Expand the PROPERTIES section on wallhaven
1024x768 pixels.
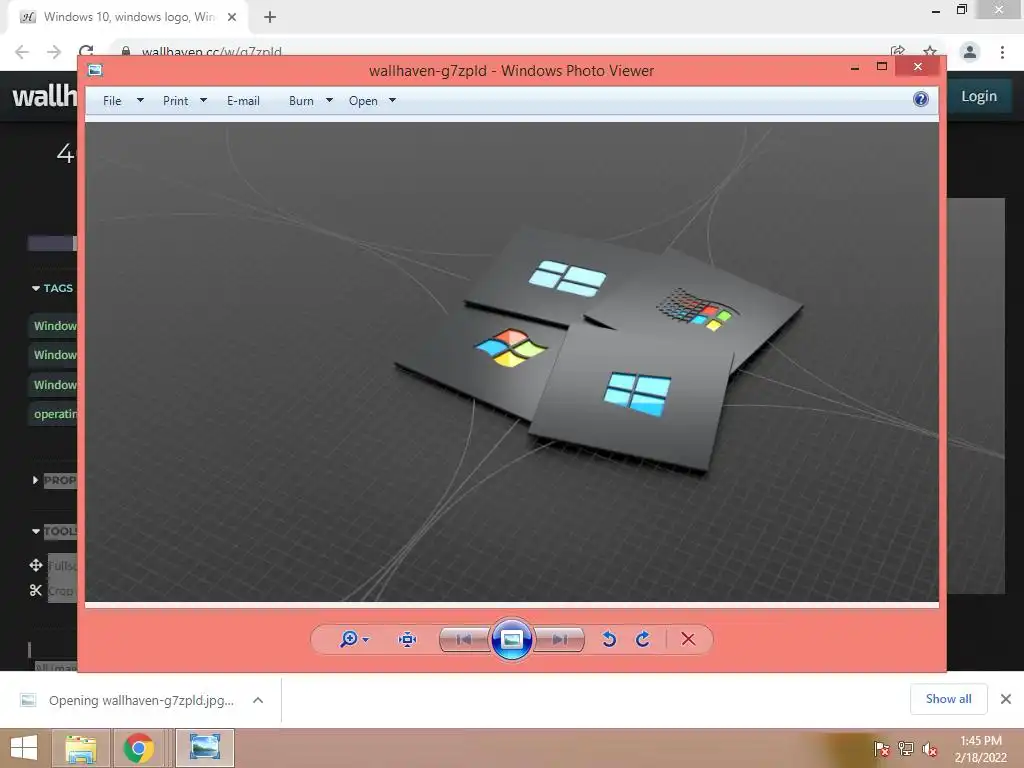click(54, 480)
